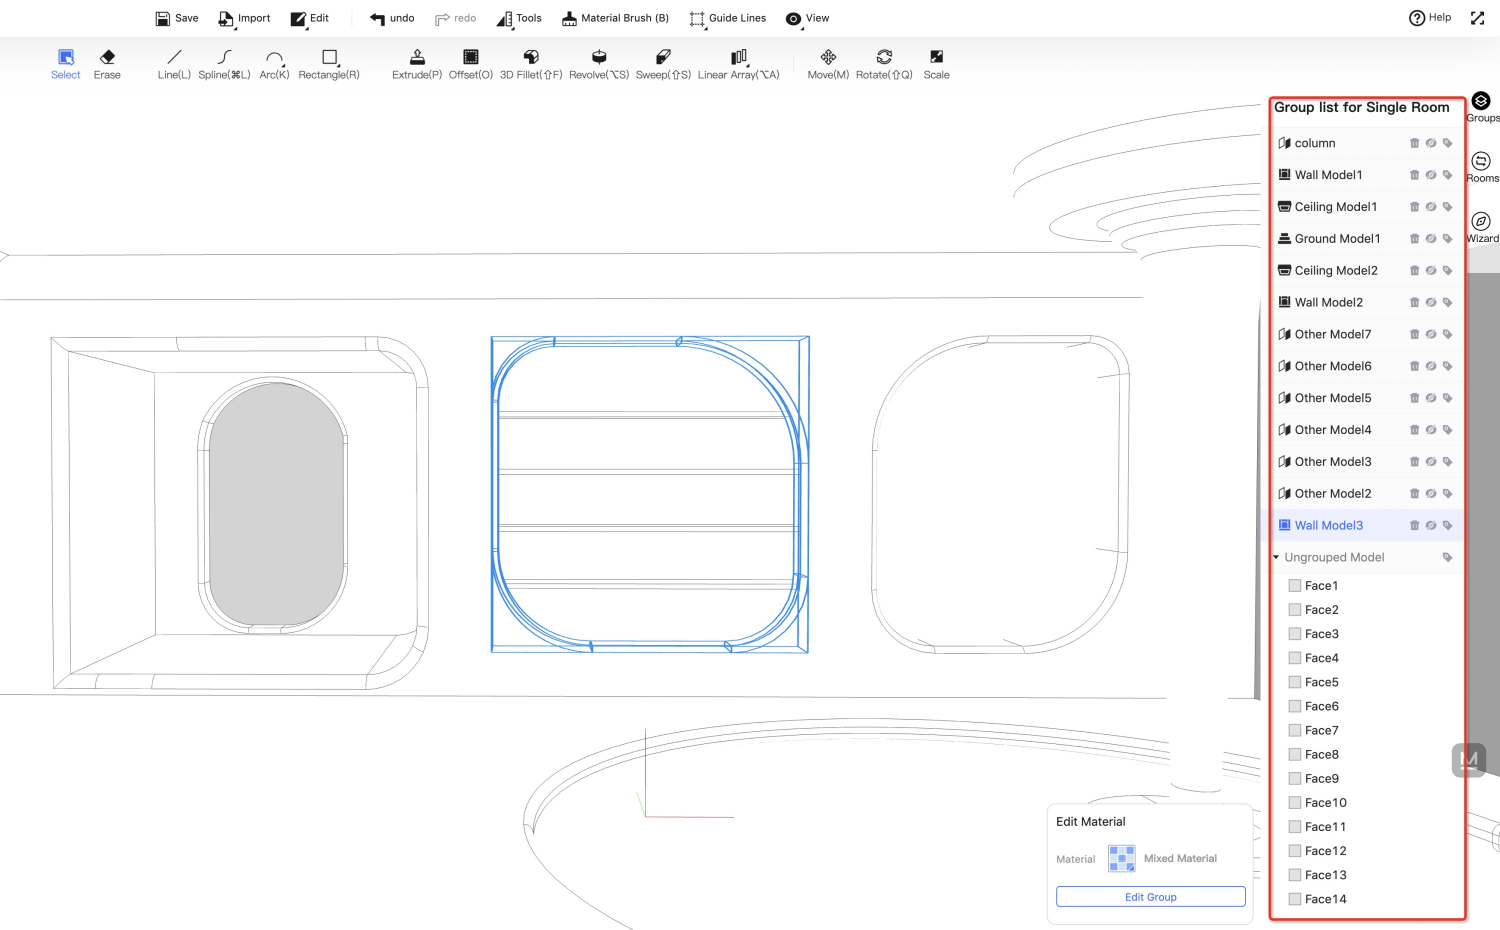This screenshot has width=1500, height=930.
Task: Select the Other Model5 group row
Action: click(x=1365, y=398)
